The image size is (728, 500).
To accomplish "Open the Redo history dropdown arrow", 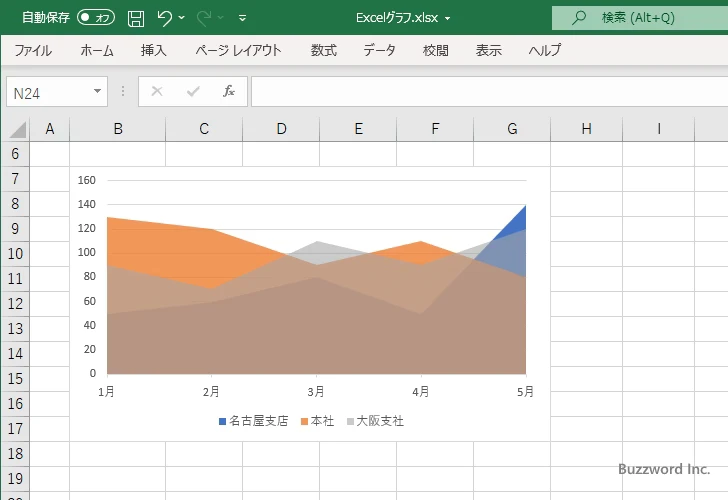I will coord(221,18).
